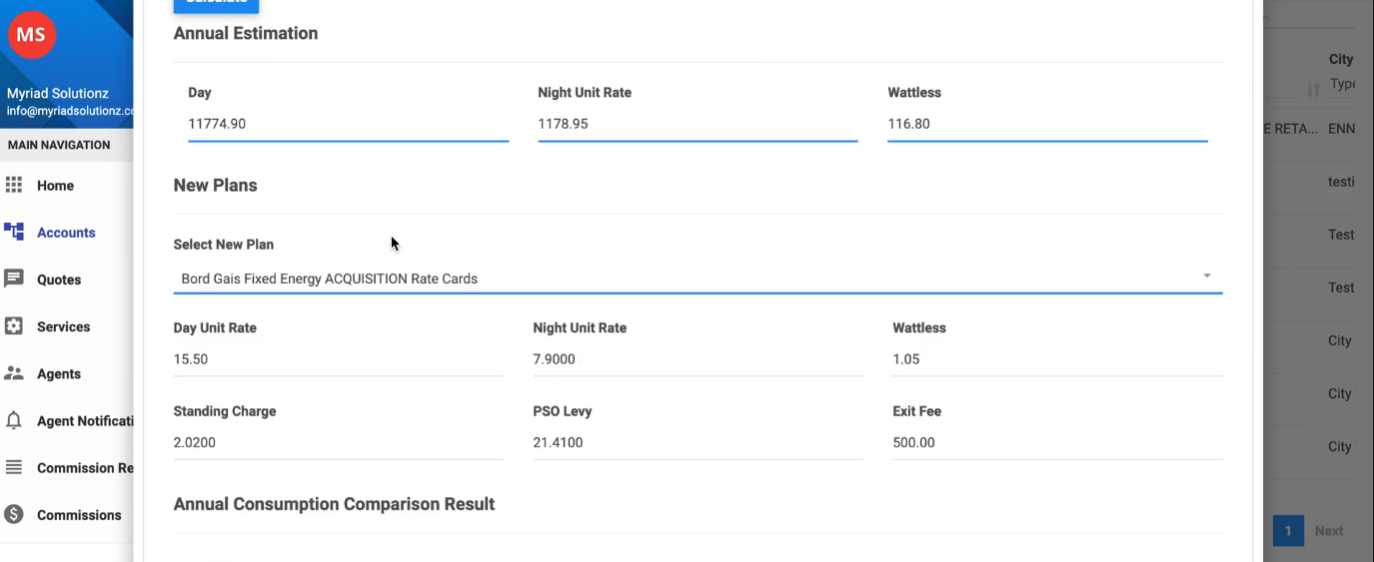
Task: Click the Exit Fee field
Action: pos(1057,442)
